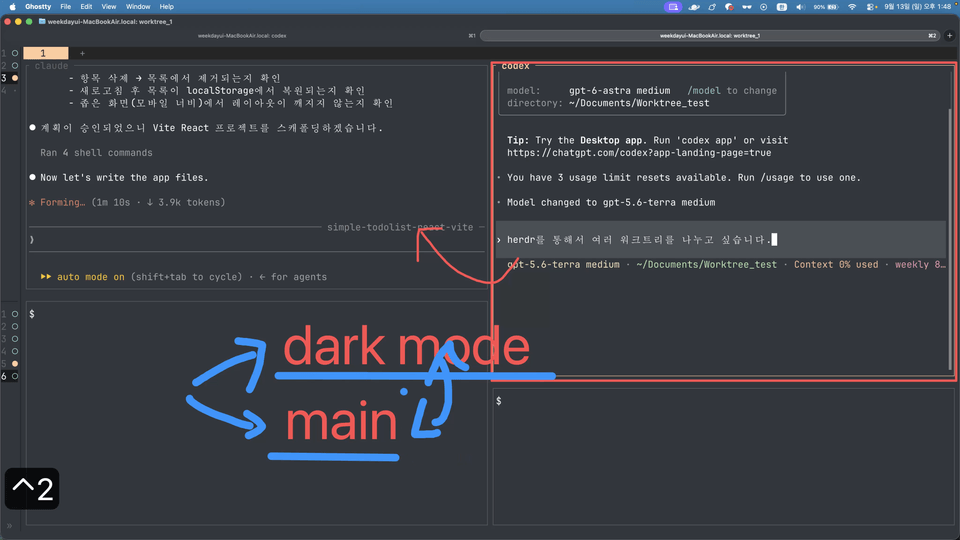Click the '~/Documents/Worktree_test' directory value

coord(639,103)
